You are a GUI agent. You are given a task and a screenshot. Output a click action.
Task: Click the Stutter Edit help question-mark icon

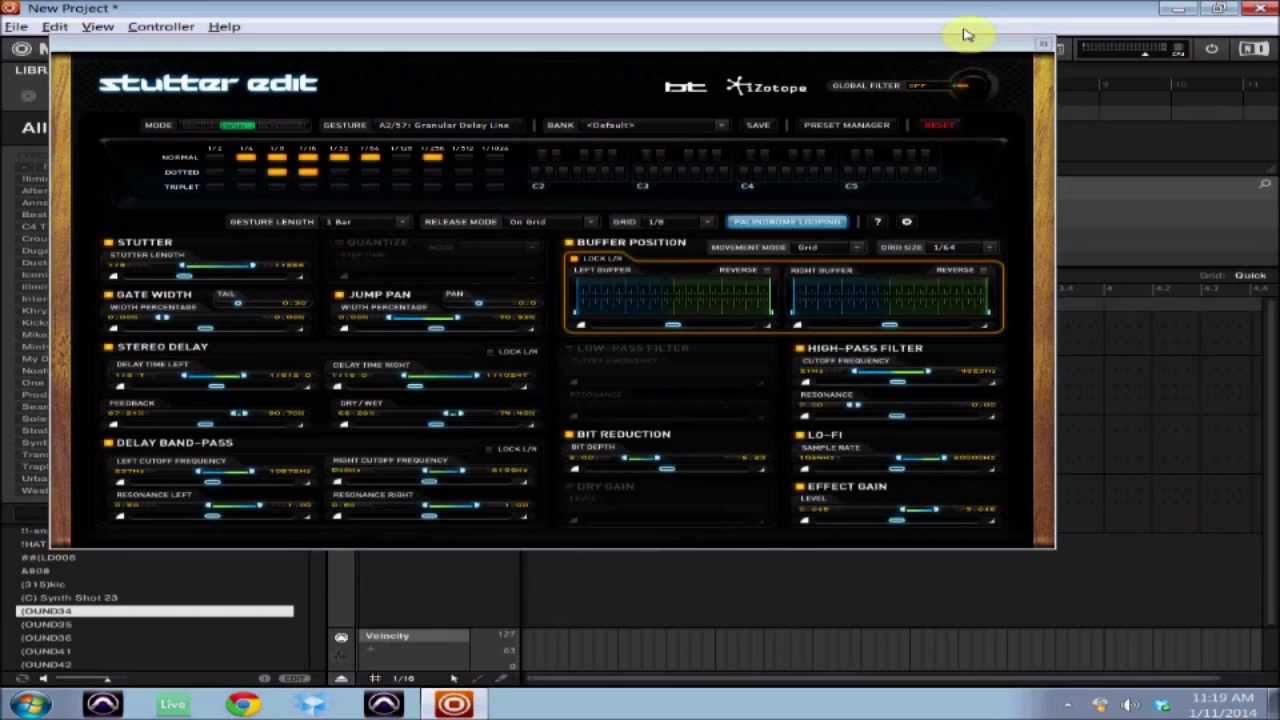[x=878, y=222]
